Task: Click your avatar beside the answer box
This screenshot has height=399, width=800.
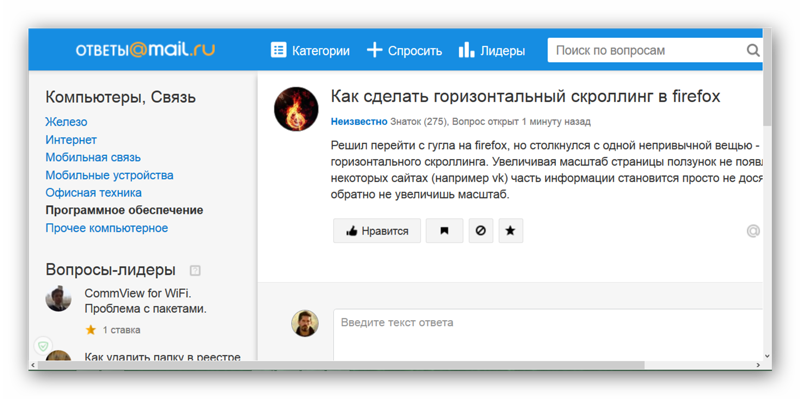Action: coord(305,323)
